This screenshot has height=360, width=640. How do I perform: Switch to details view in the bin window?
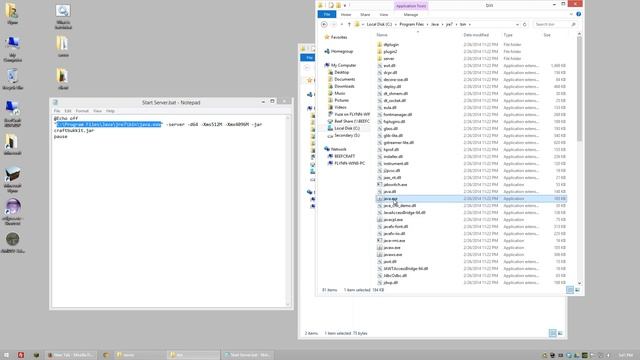point(570,290)
